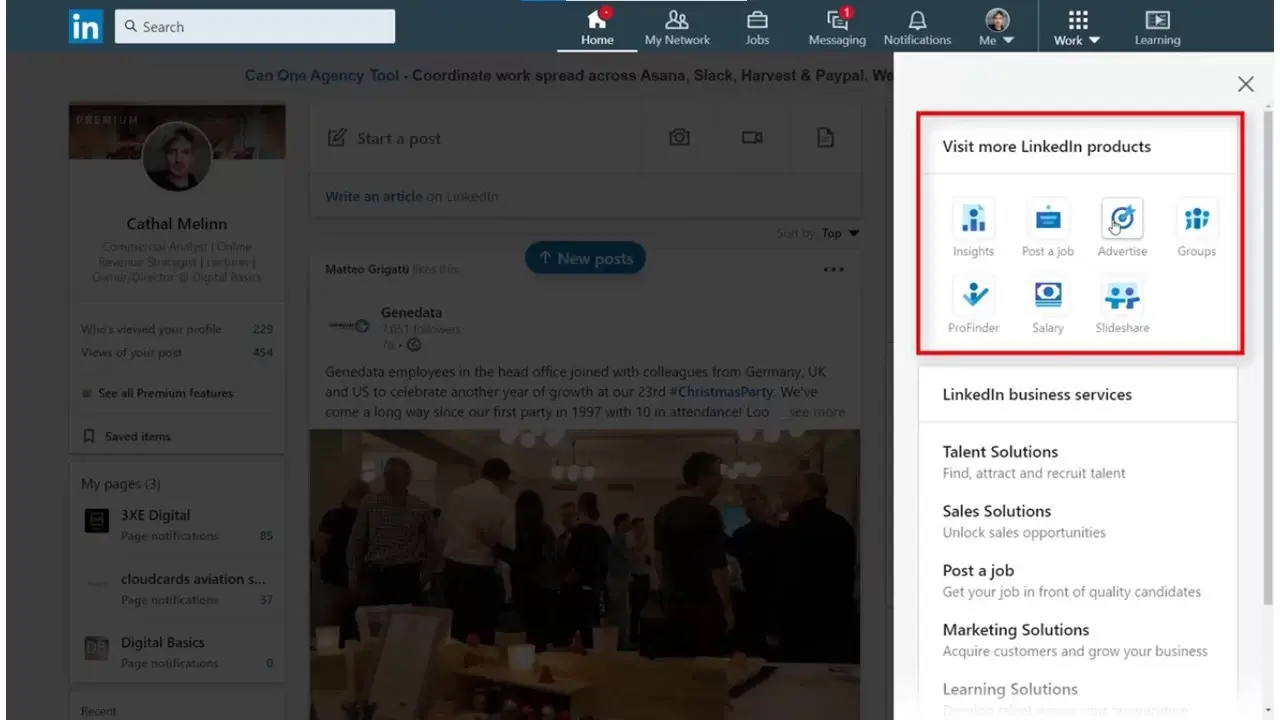1280x720 pixels.
Task: Click the New posts button
Action: [585, 258]
